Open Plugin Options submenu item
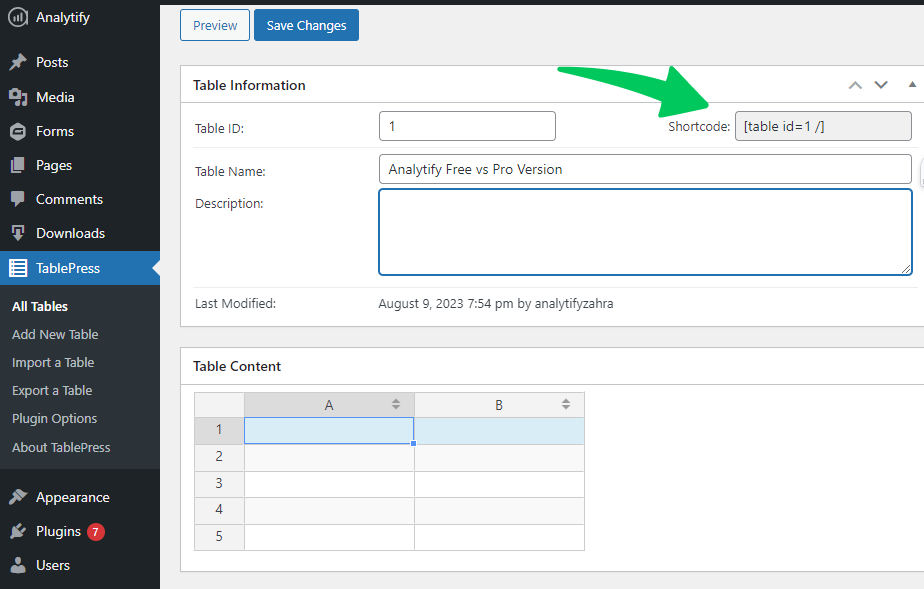Viewport: 924px width, 589px height. pos(55,419)
